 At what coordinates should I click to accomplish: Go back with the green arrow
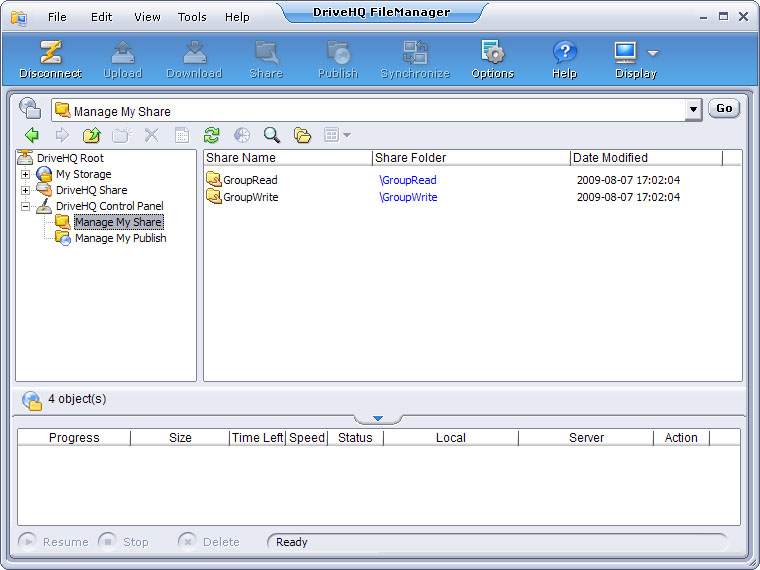(x=32, y=135)
